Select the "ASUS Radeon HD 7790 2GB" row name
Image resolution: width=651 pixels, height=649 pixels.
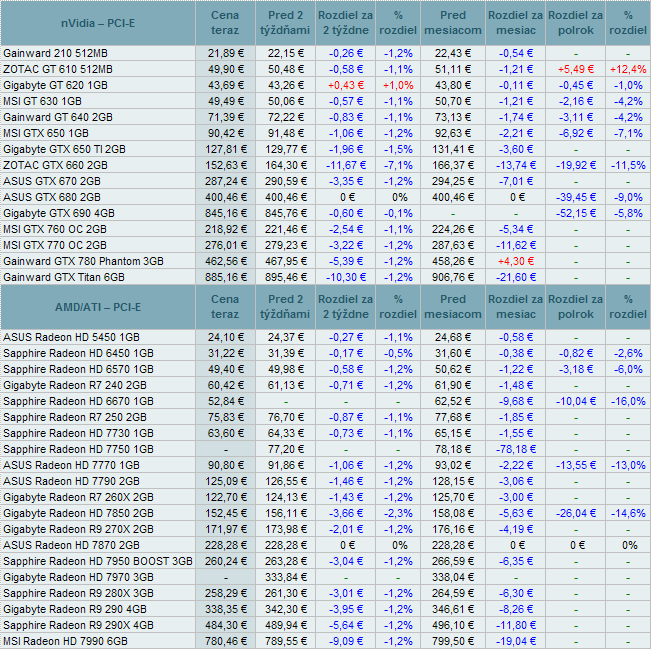[x=71, y=481]
